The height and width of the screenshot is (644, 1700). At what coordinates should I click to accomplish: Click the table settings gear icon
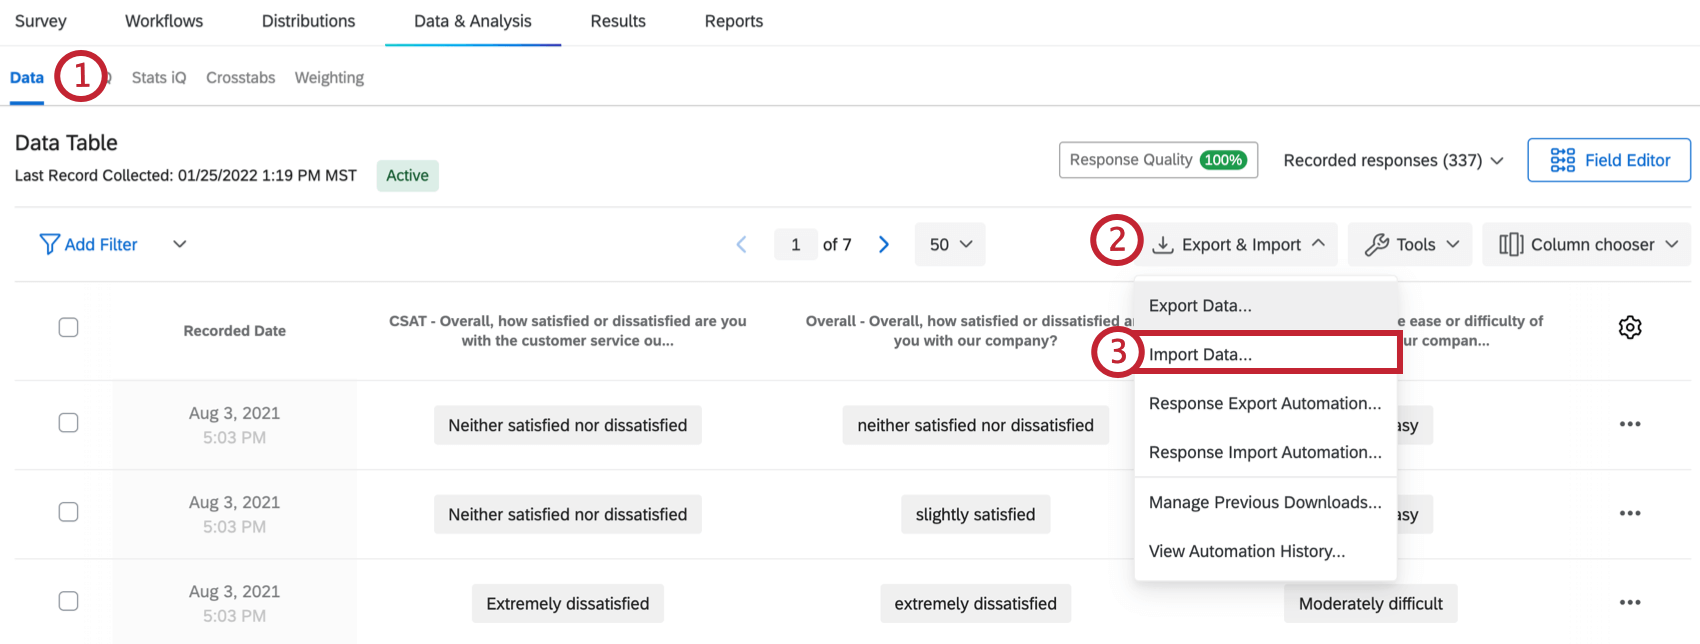[x=1629, y=327]
